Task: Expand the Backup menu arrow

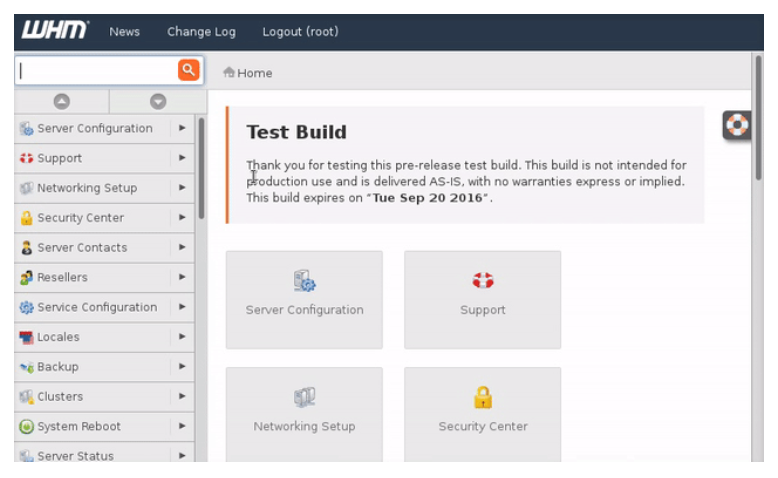Action: [182, 366]
